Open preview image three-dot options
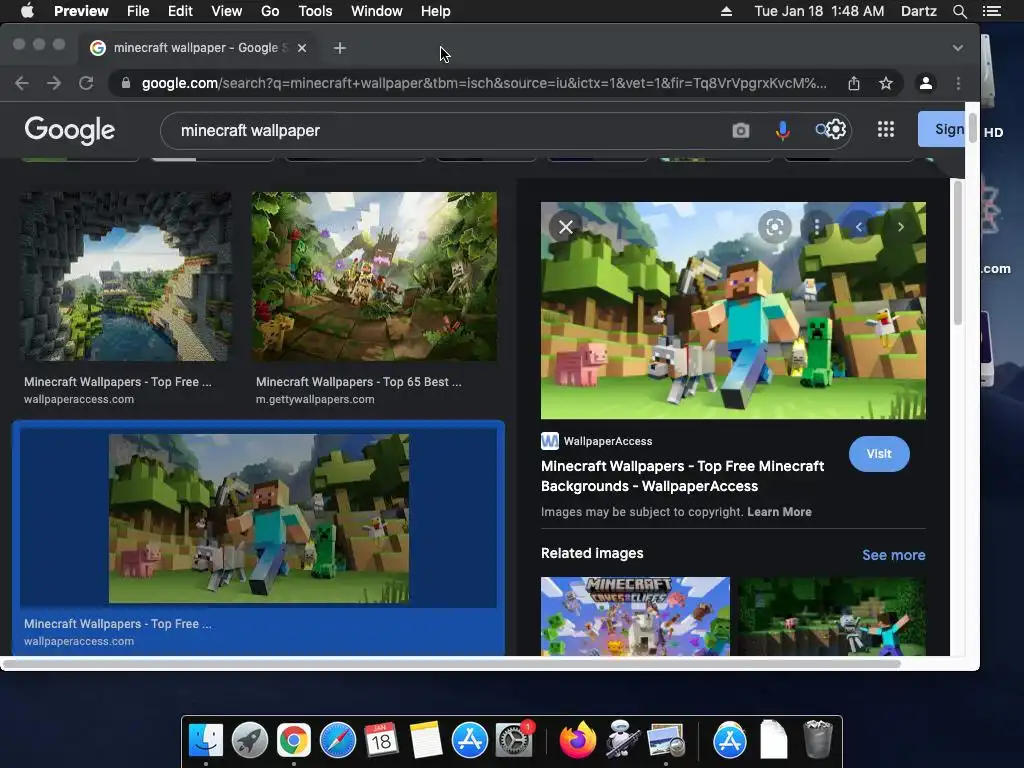 click(x=816, y=227)
